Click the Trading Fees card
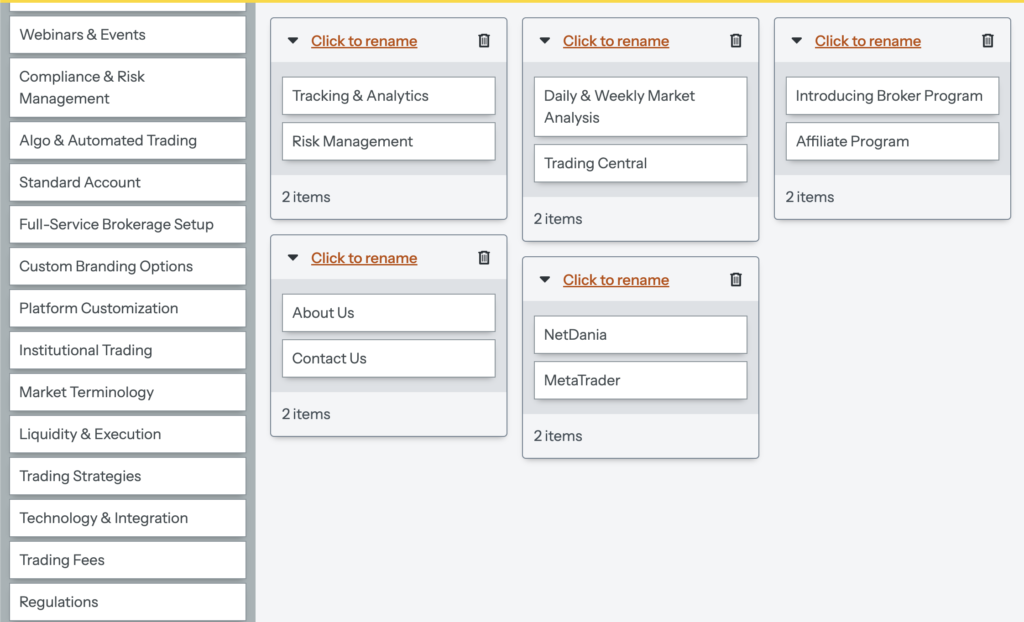Image resolution: width=1024 pixels, height=622 pixels. (x=127, y=561)
